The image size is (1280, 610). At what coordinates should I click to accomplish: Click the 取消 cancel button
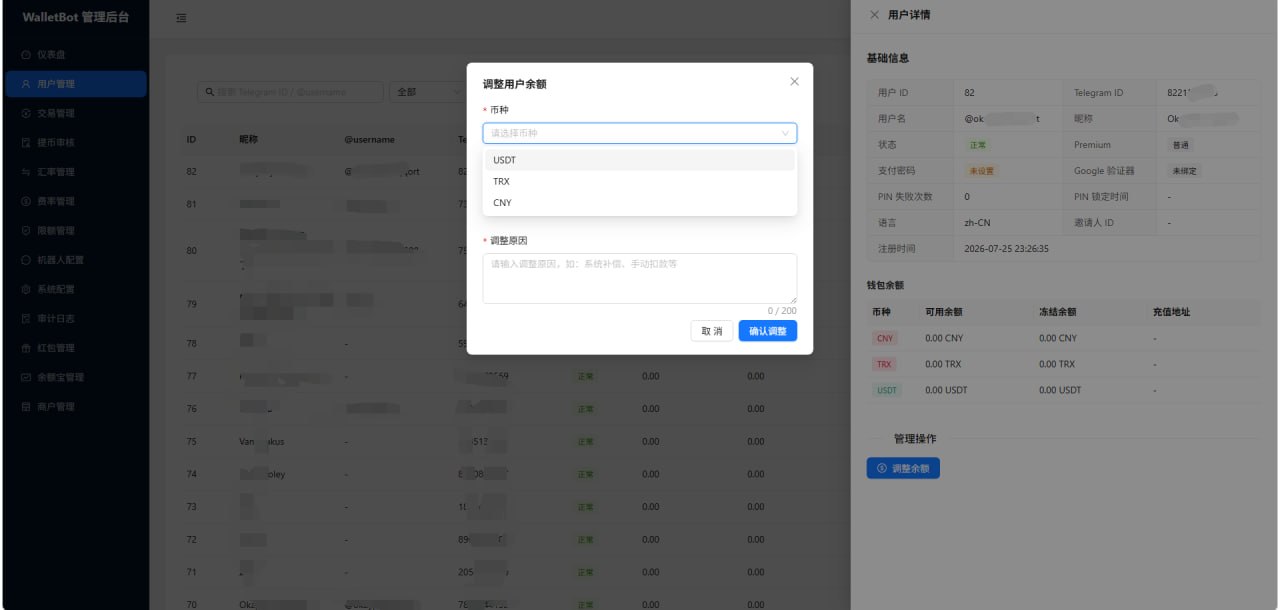tap(711, 331)
